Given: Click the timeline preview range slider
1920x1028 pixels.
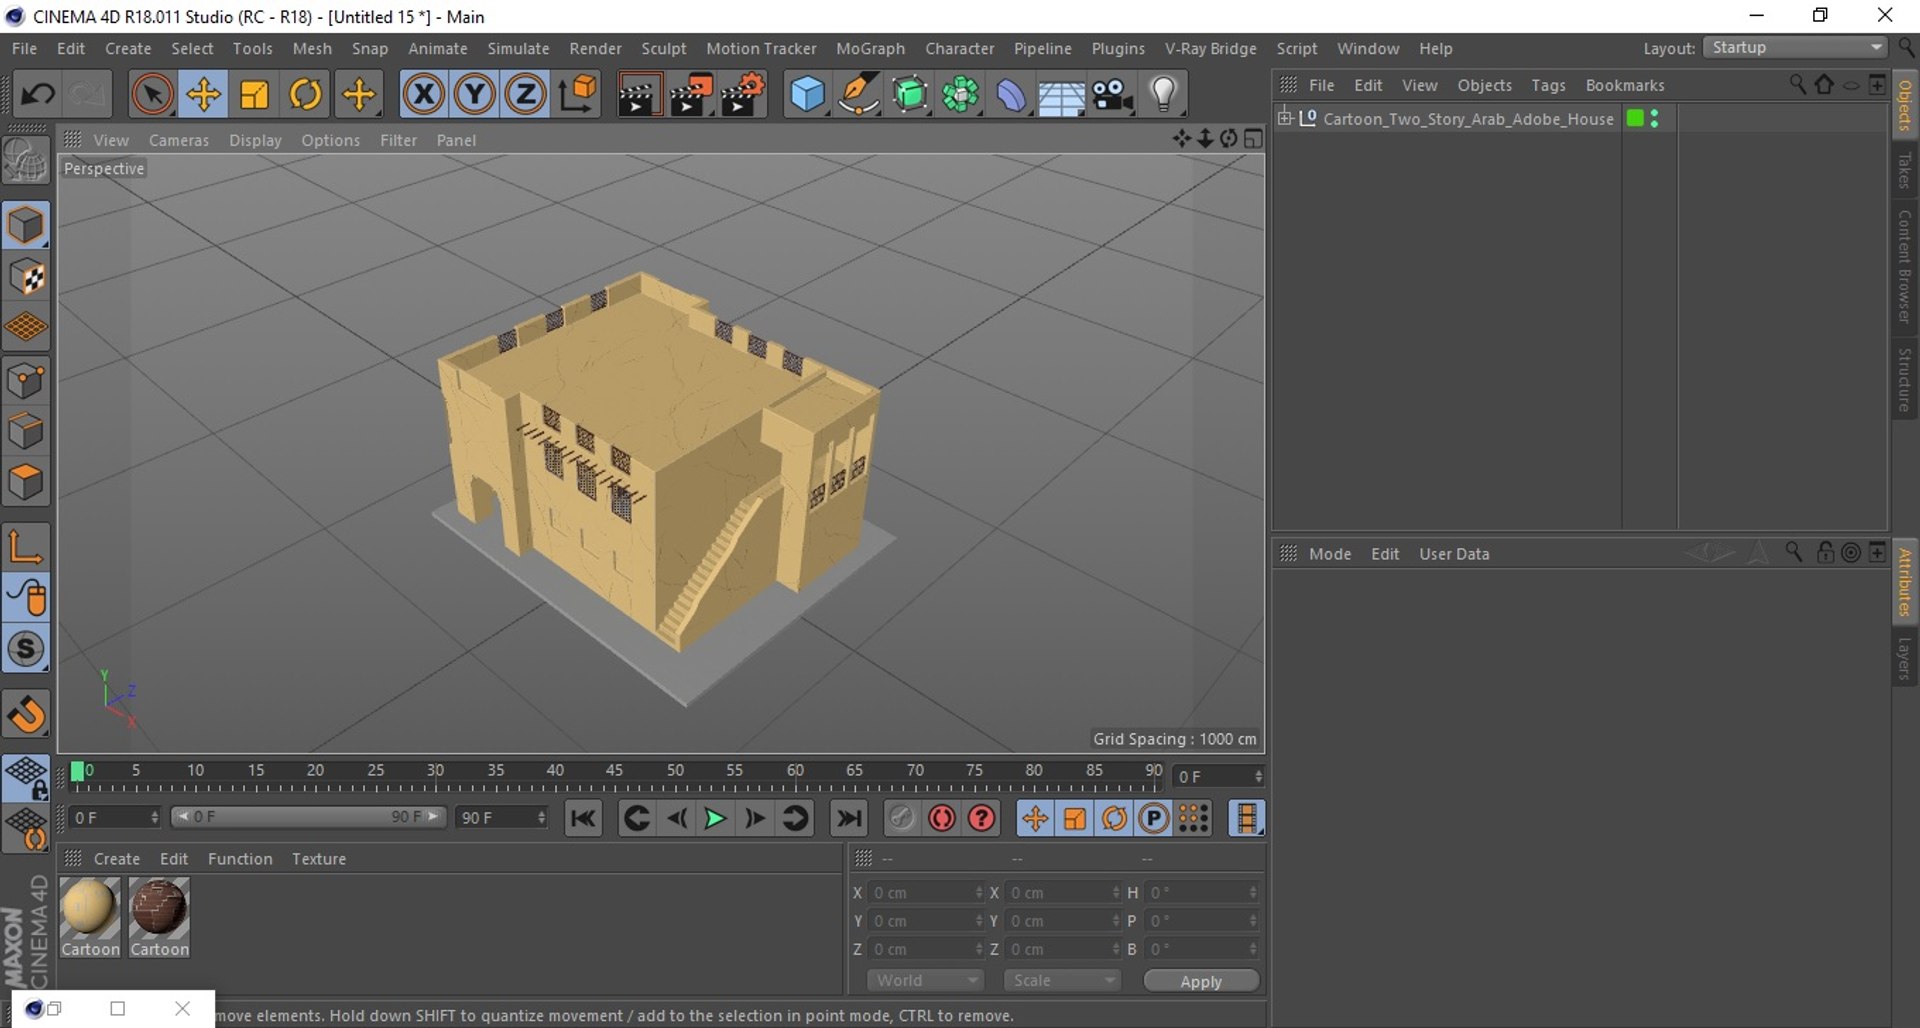Looking at the screenshot, I should pos(307,817).
